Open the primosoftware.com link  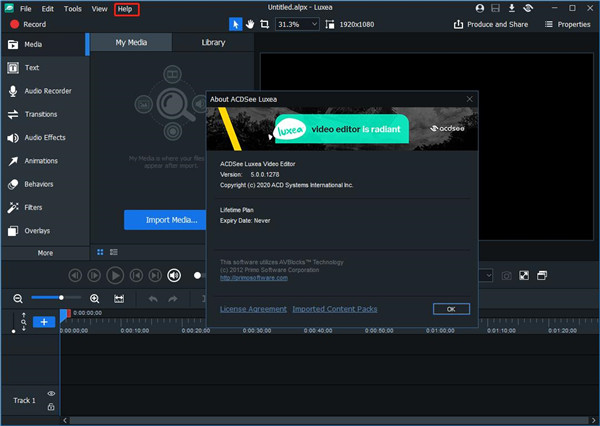pos(254,278)
